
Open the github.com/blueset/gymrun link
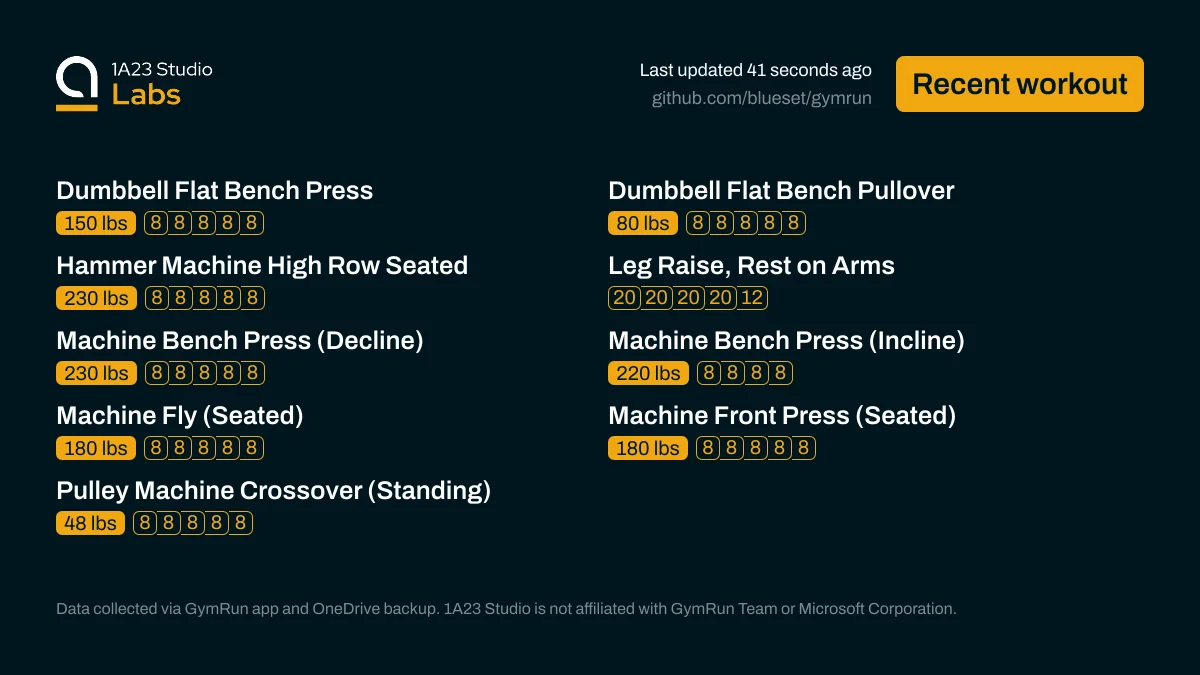coord(761,98)
